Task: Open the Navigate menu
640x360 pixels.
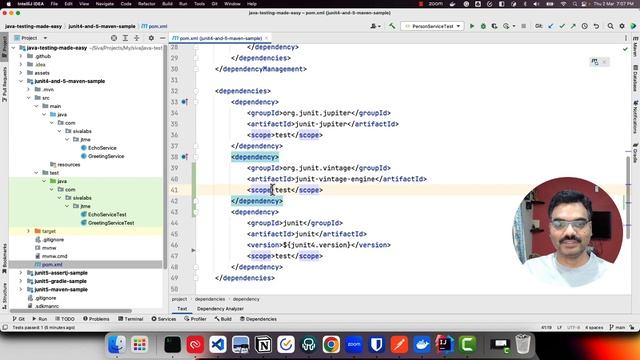Action: pos(104,4)
